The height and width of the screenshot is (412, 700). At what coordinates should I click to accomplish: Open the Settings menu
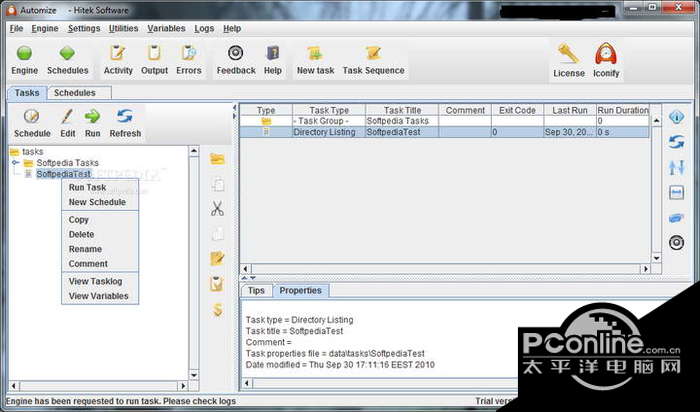click(84, 28)
